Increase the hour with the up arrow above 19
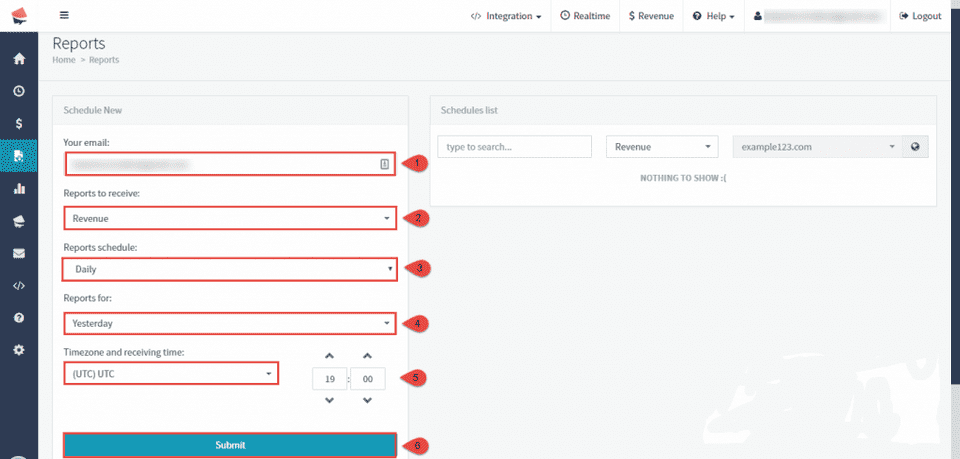Image resolution: width=960 pixels, height=459 pixels. pyautogui.click(x=329, y=356)
